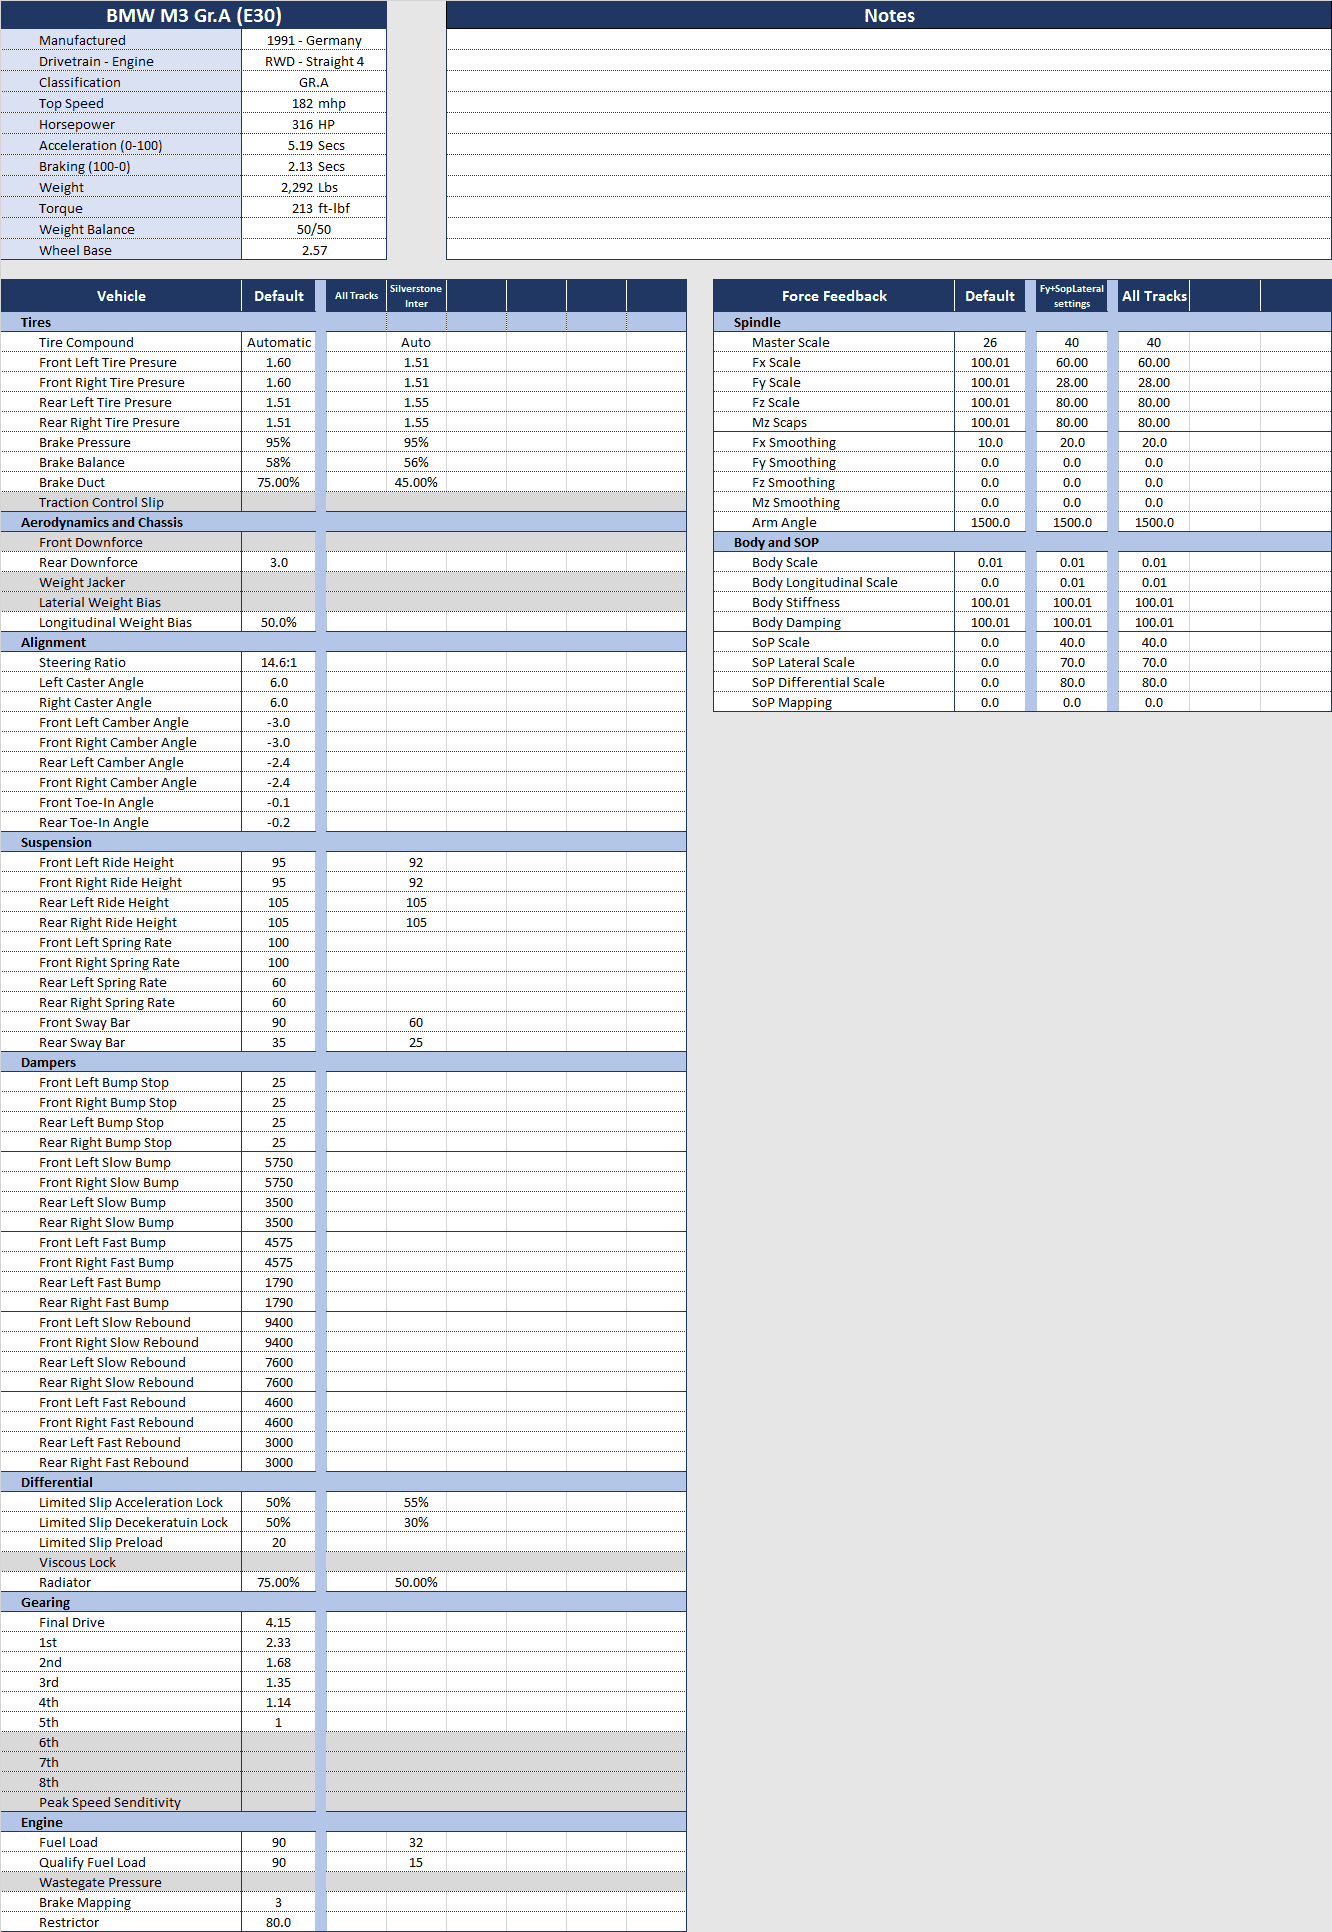Select the Rear Sway Bar default value '35'
1332x1932 pixels.
[279, 1042]
